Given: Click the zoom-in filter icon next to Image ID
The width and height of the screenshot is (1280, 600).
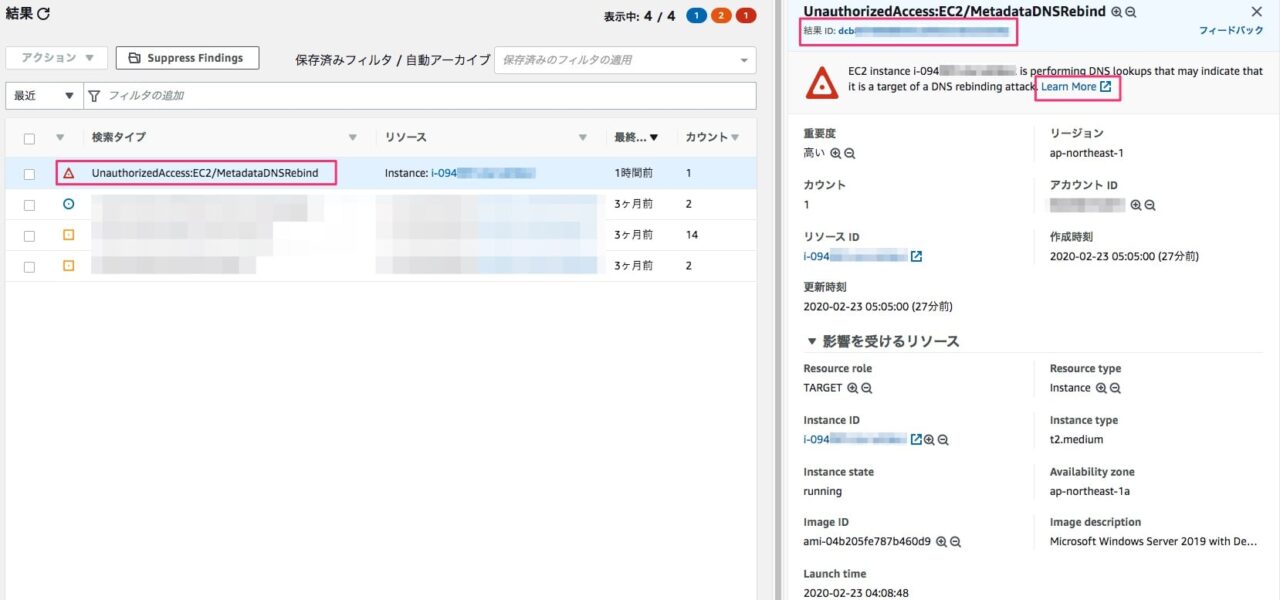Looking at the screenshot, I should pos(941,541).
